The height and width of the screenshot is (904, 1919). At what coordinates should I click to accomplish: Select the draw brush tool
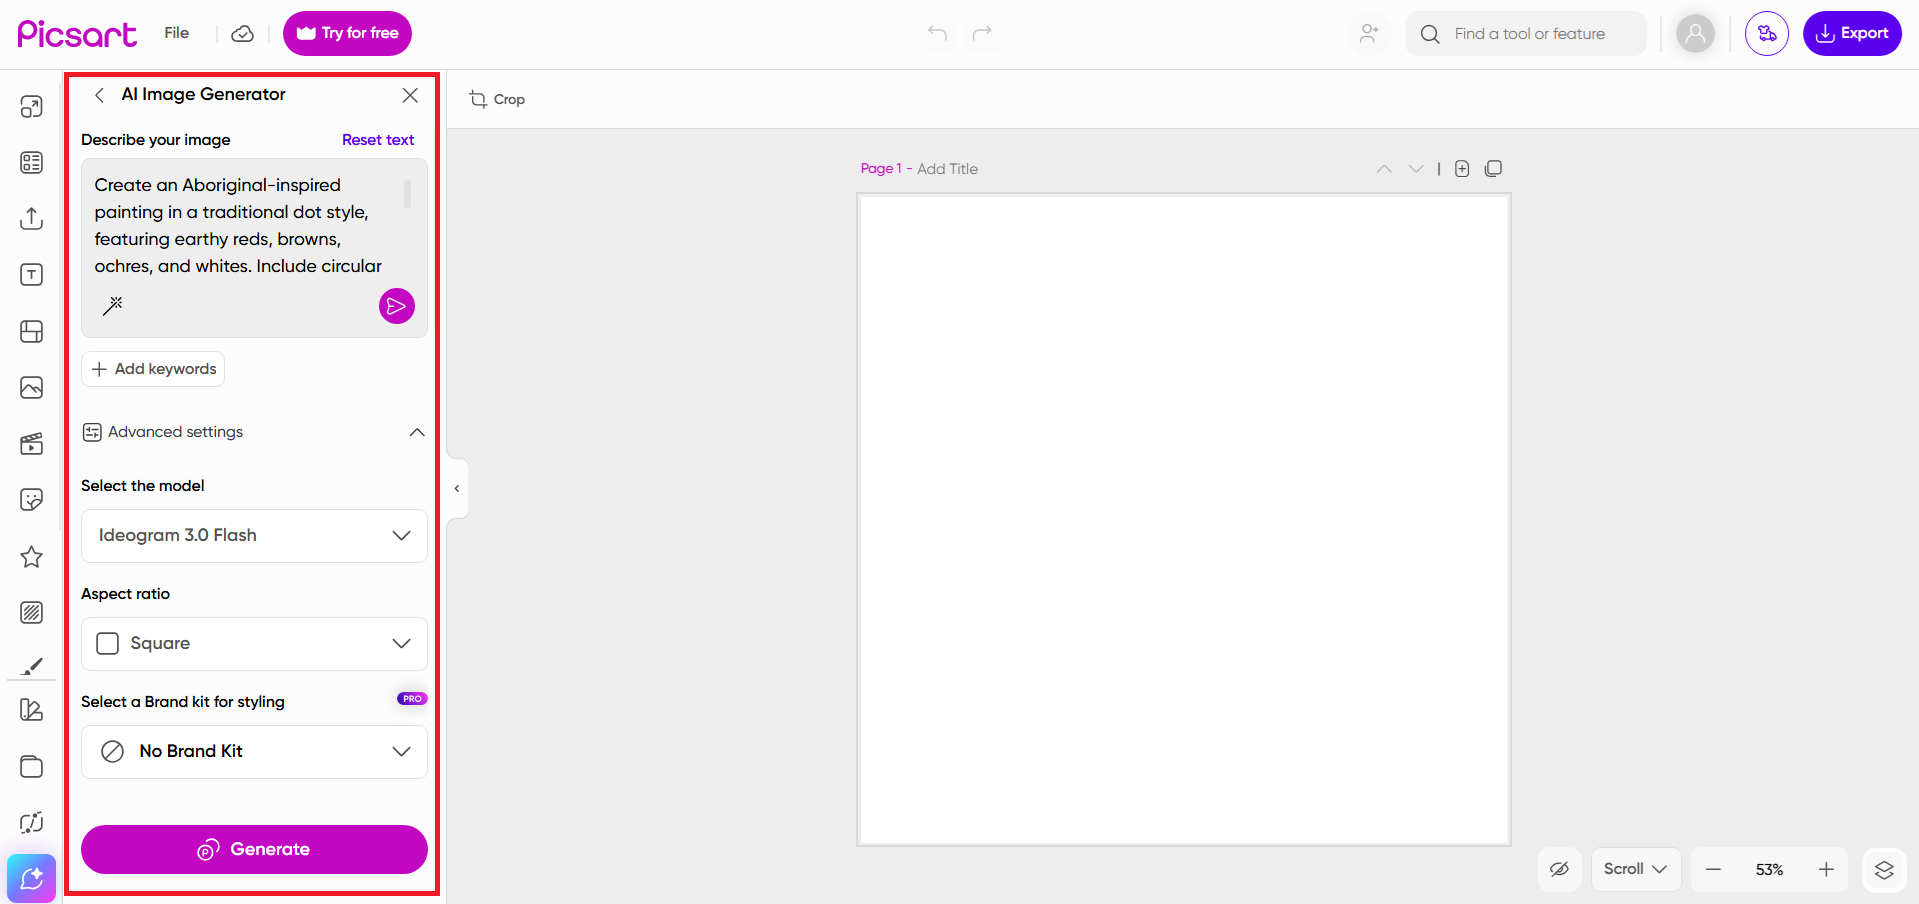click(x=32, y=666)
